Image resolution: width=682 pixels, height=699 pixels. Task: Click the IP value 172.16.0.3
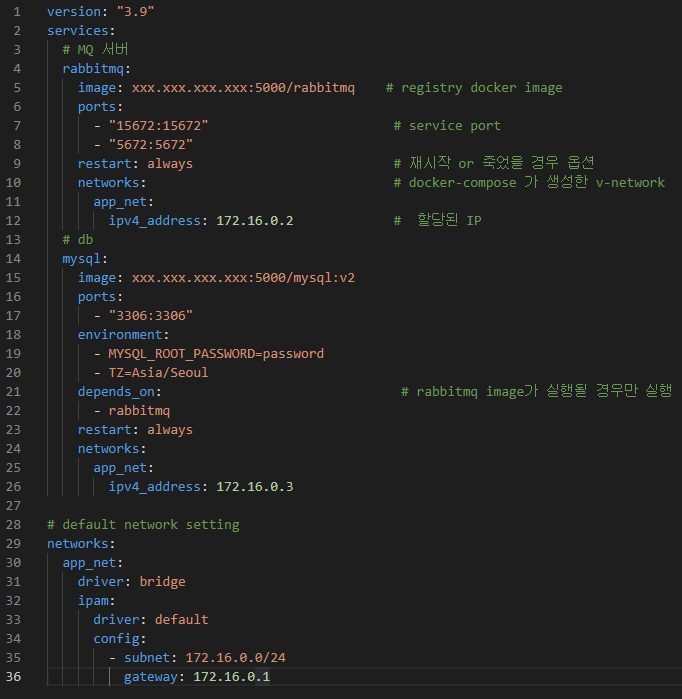click(255, 487)
